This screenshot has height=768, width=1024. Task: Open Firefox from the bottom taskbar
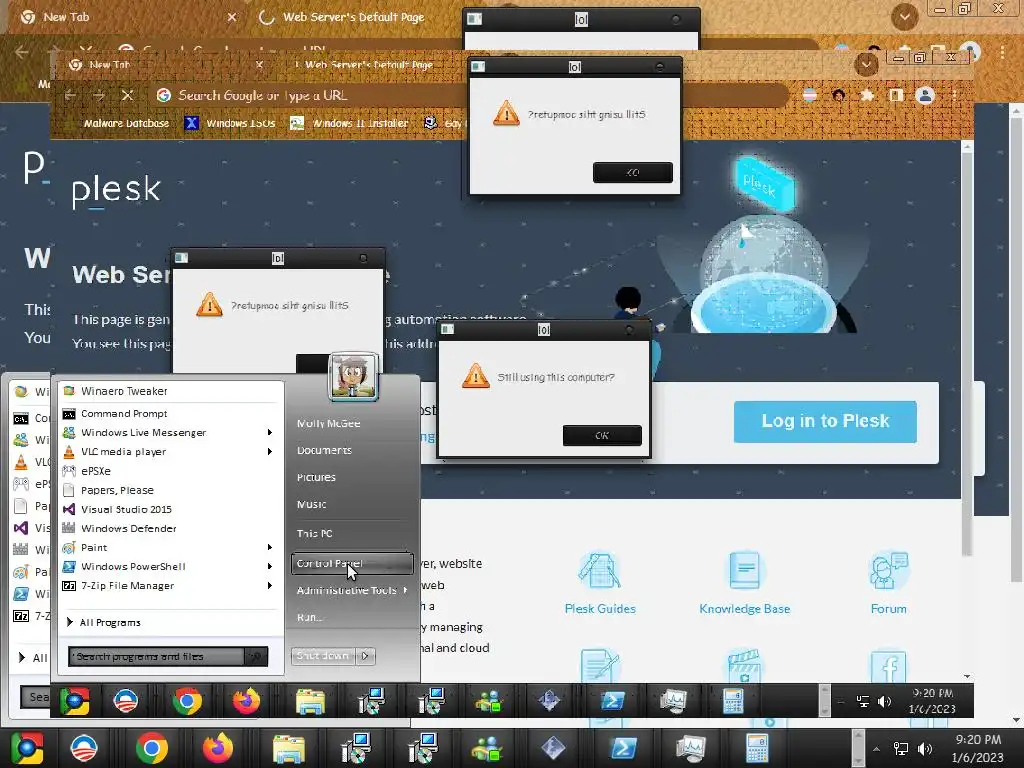(218, 748)
